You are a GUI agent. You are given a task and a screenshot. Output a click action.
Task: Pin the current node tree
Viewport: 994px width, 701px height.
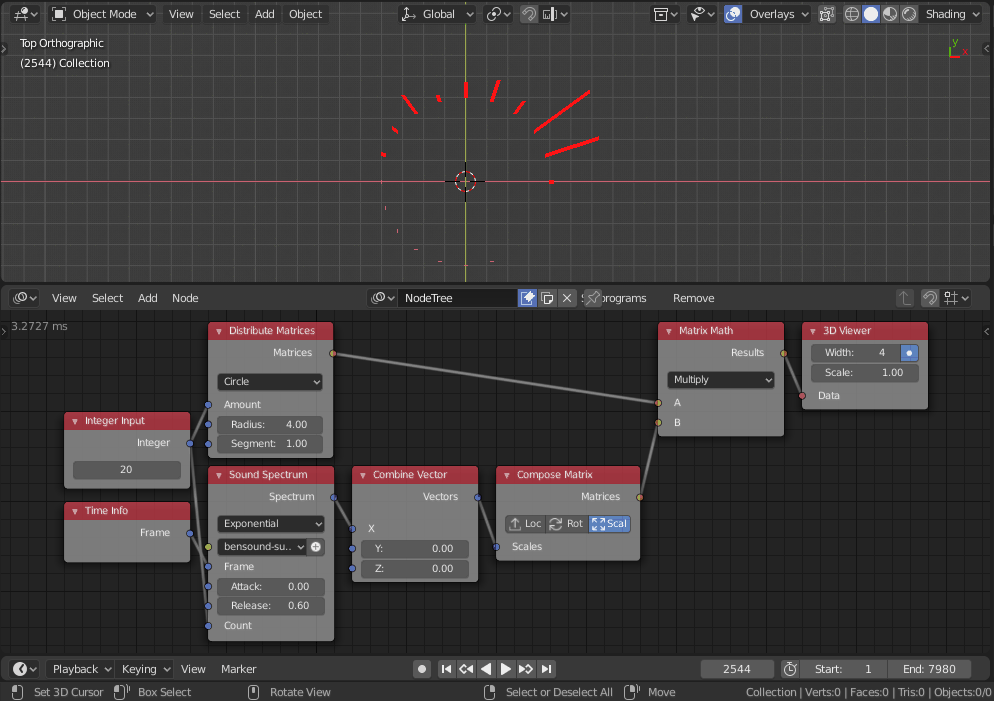coord(592,297)
